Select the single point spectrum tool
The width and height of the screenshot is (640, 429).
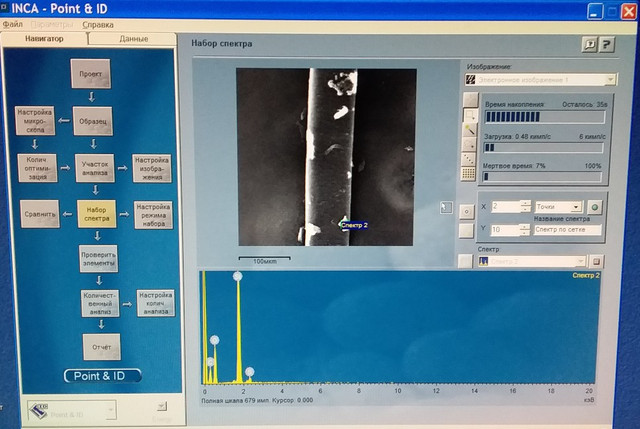(x=469, y=144)
